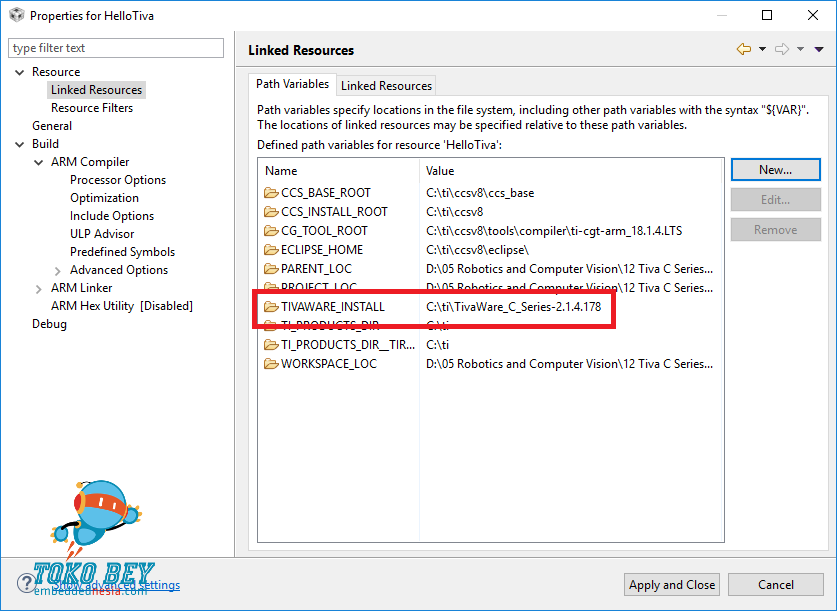Image resolution: width=837 pixels, height=611 pixels.
Task: Click the ECLIPSE_HOME folder icon
Action: [x=271, y=250]
